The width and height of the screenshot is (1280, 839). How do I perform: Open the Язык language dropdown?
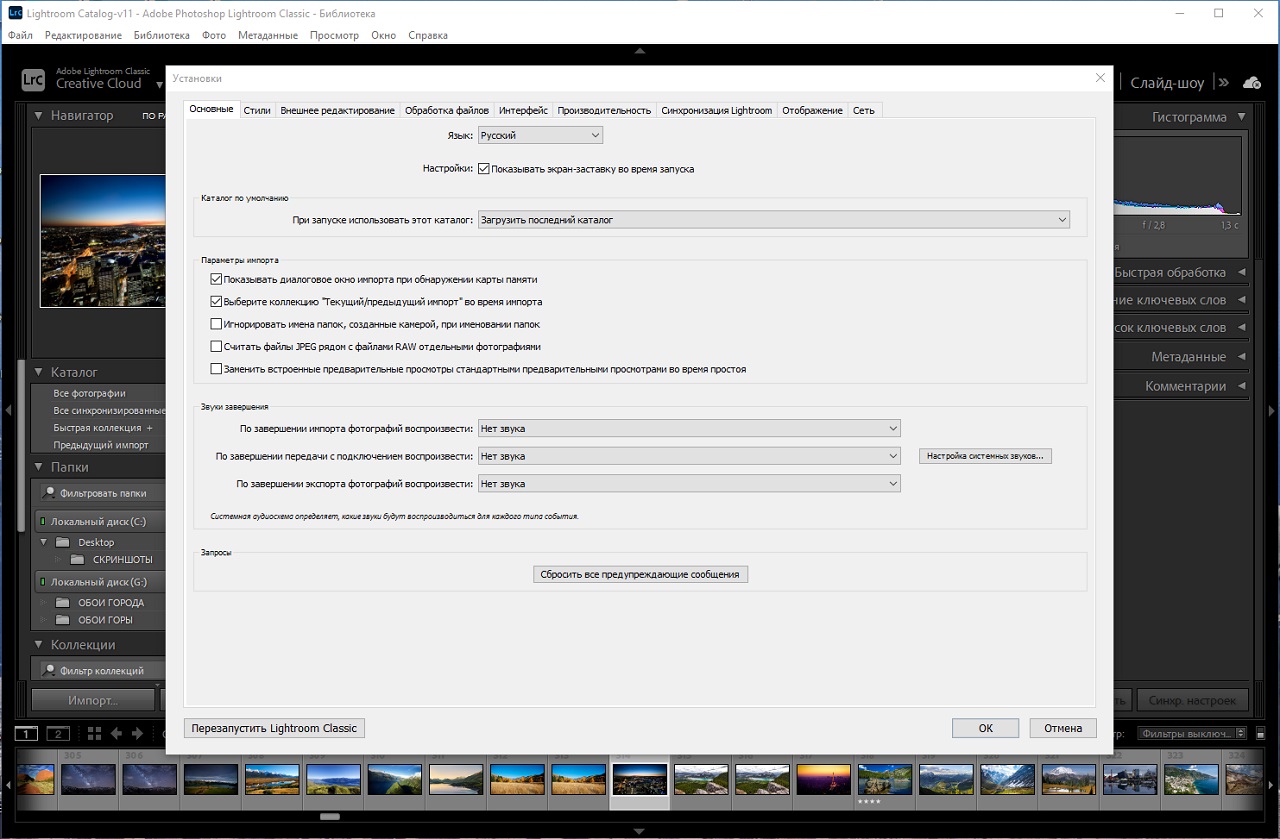[x=540, y=135]
